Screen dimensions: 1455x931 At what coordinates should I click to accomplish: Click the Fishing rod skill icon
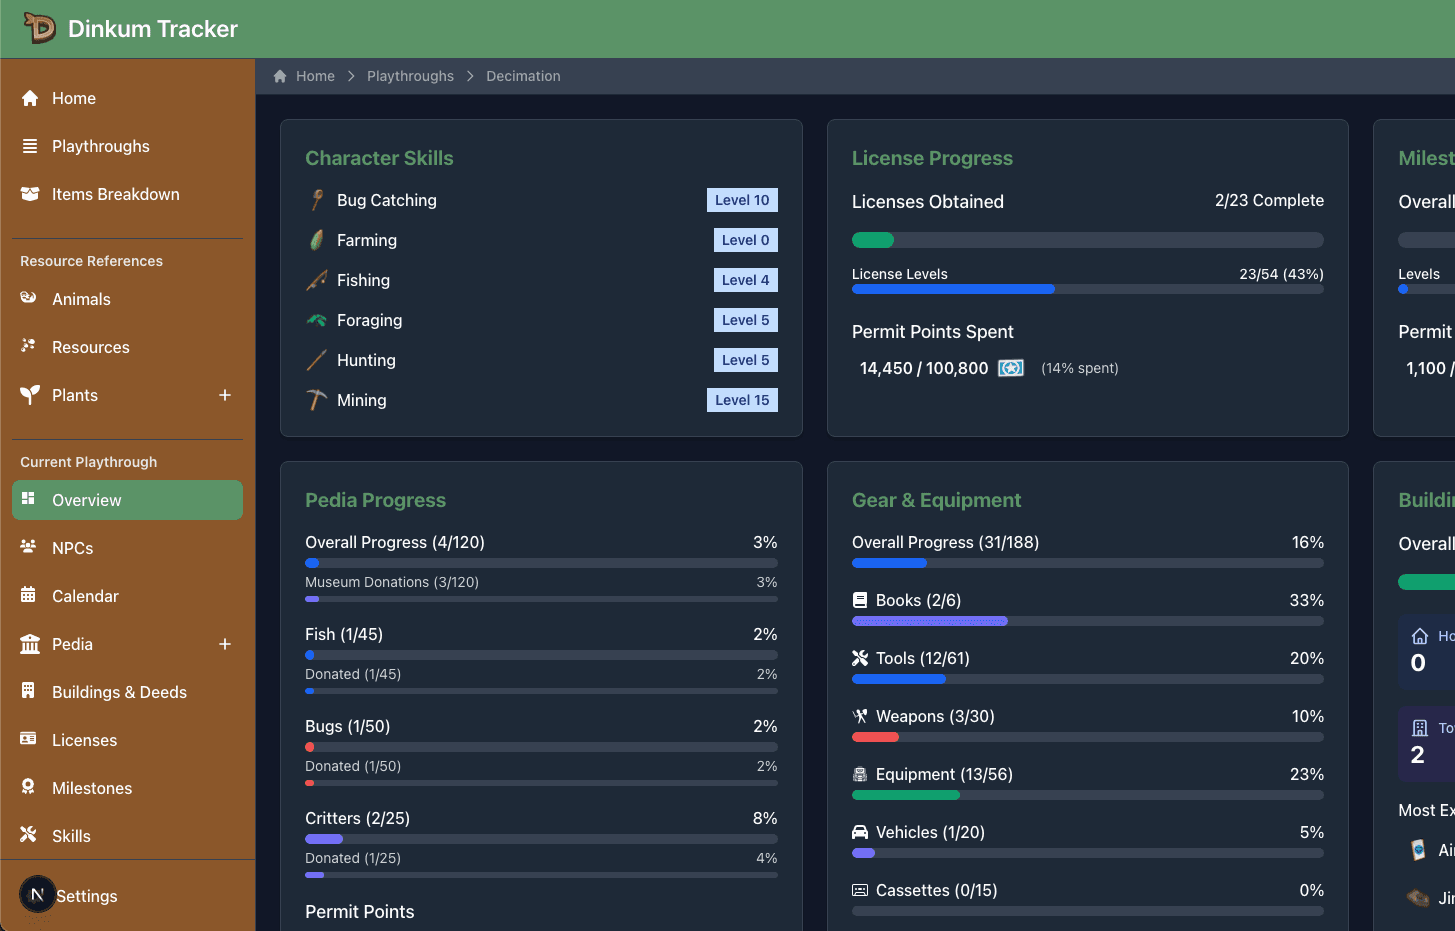(x=317, y=280)
